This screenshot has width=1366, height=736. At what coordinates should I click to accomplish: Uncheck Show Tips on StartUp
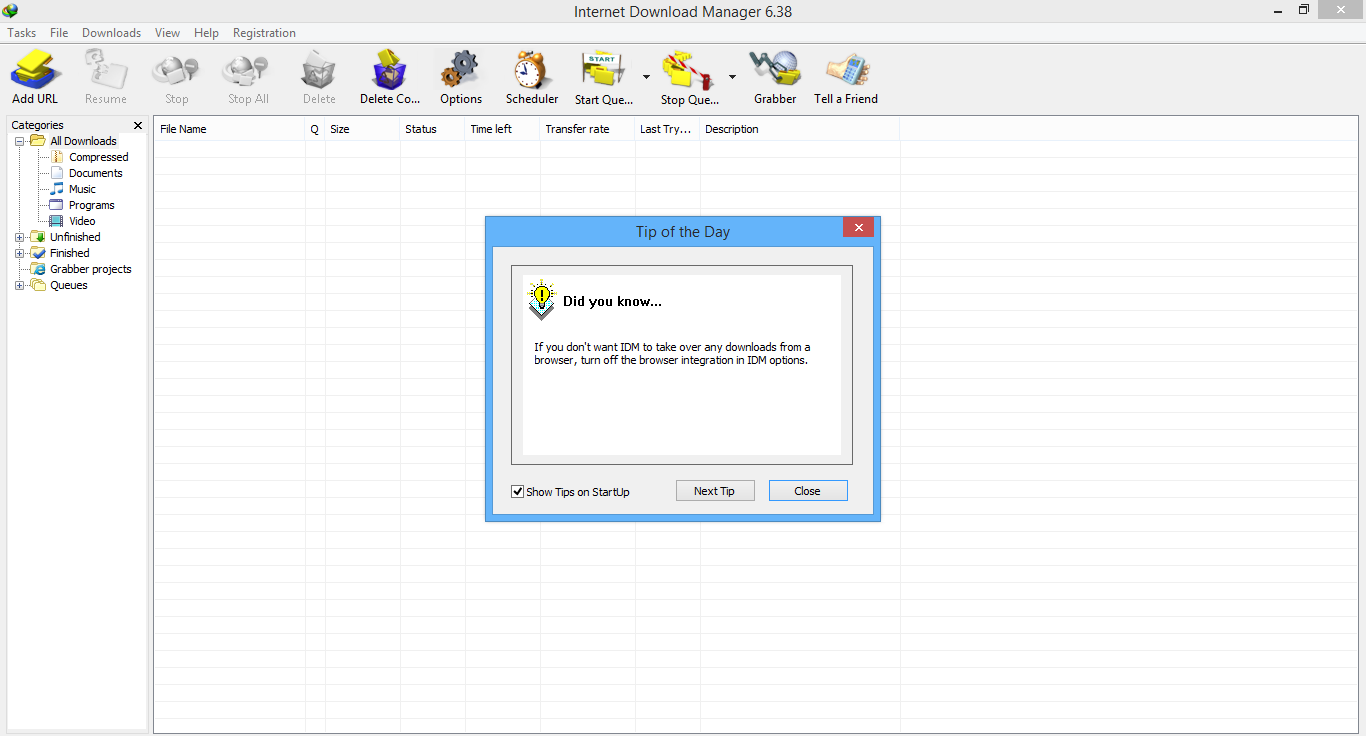(x=517, y=492)
